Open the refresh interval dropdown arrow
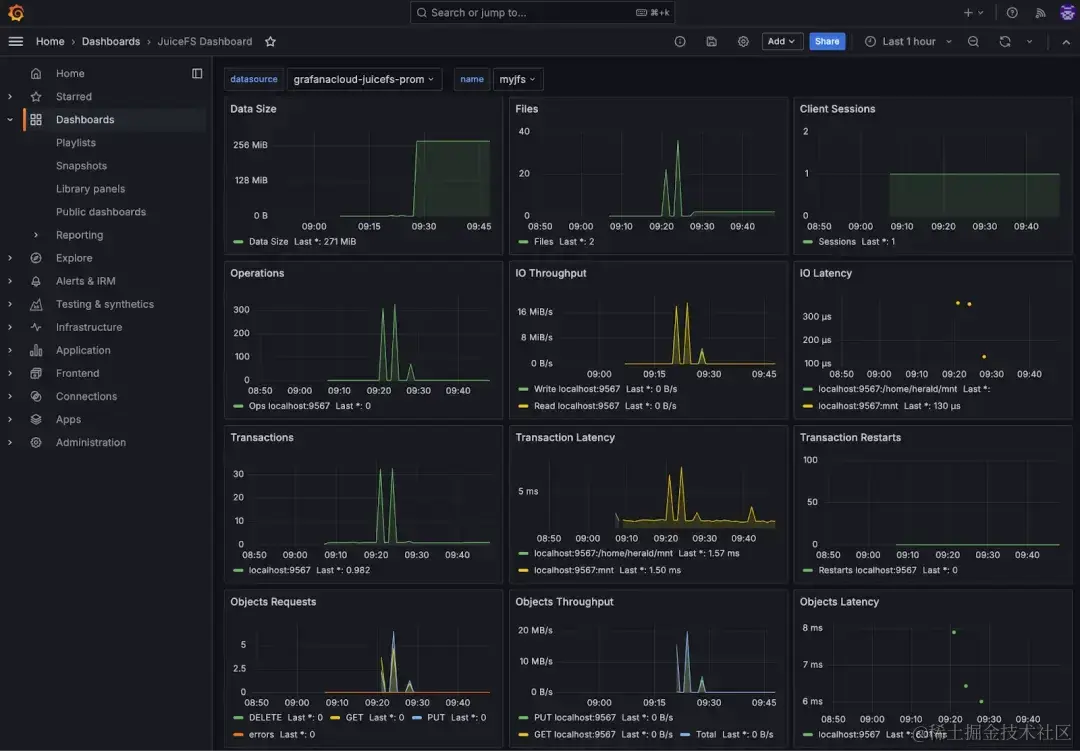Viewport: 1080px width, 751px height. point(1029,41)
